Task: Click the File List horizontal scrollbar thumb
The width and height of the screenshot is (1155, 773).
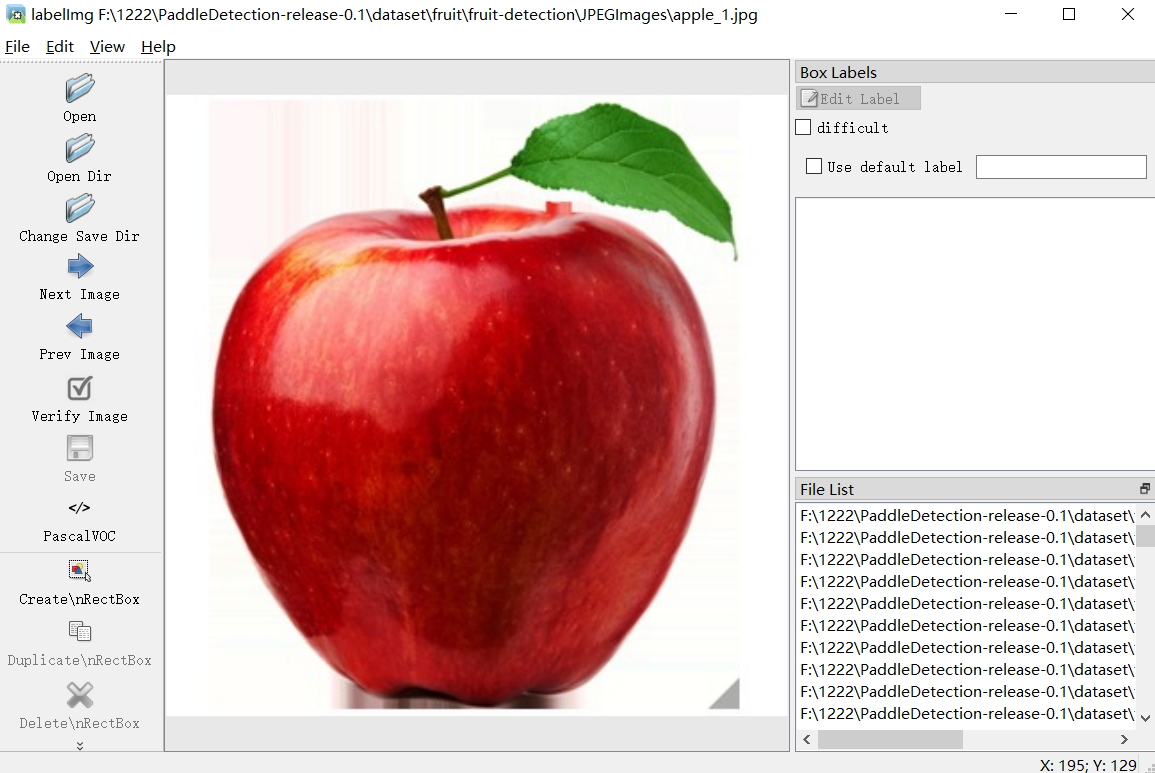Action: pos(890,739)
